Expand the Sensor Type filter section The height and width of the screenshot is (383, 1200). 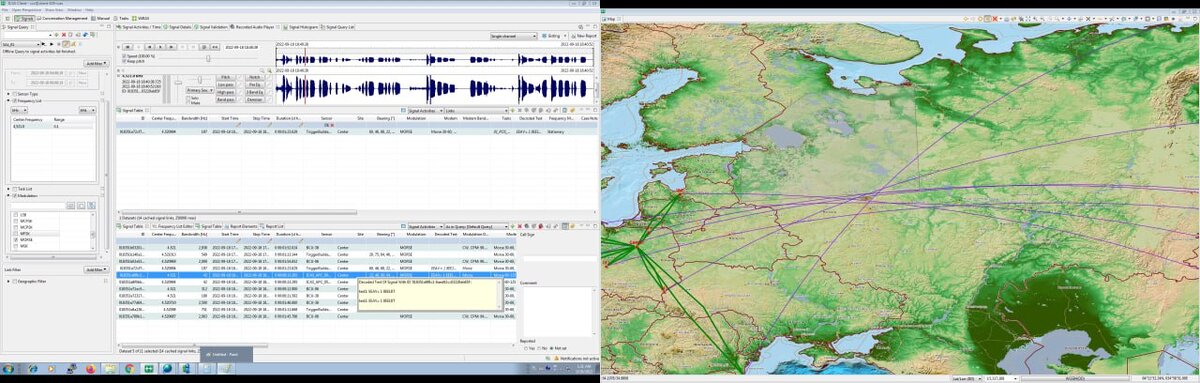(8, 93)
